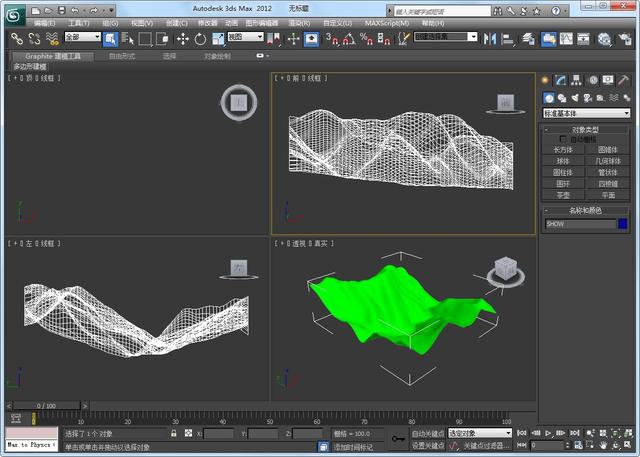Open the MAXScript menu
Screen dimensions: 640x457
coord(387,23)
